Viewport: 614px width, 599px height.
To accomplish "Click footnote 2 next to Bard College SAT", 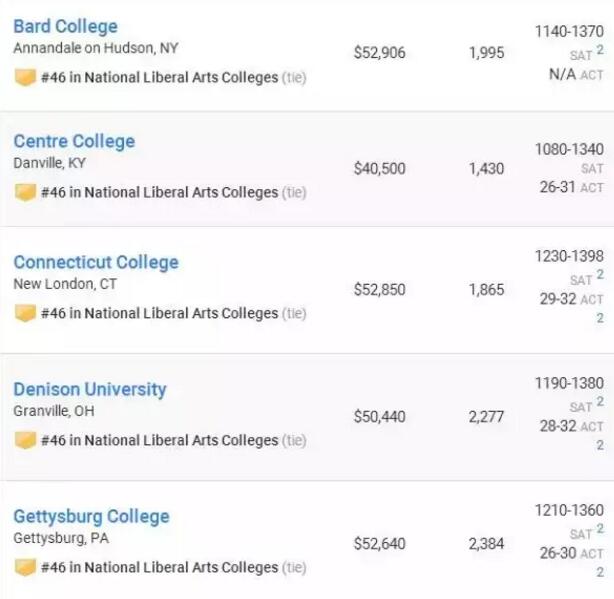I will point(600,50).
